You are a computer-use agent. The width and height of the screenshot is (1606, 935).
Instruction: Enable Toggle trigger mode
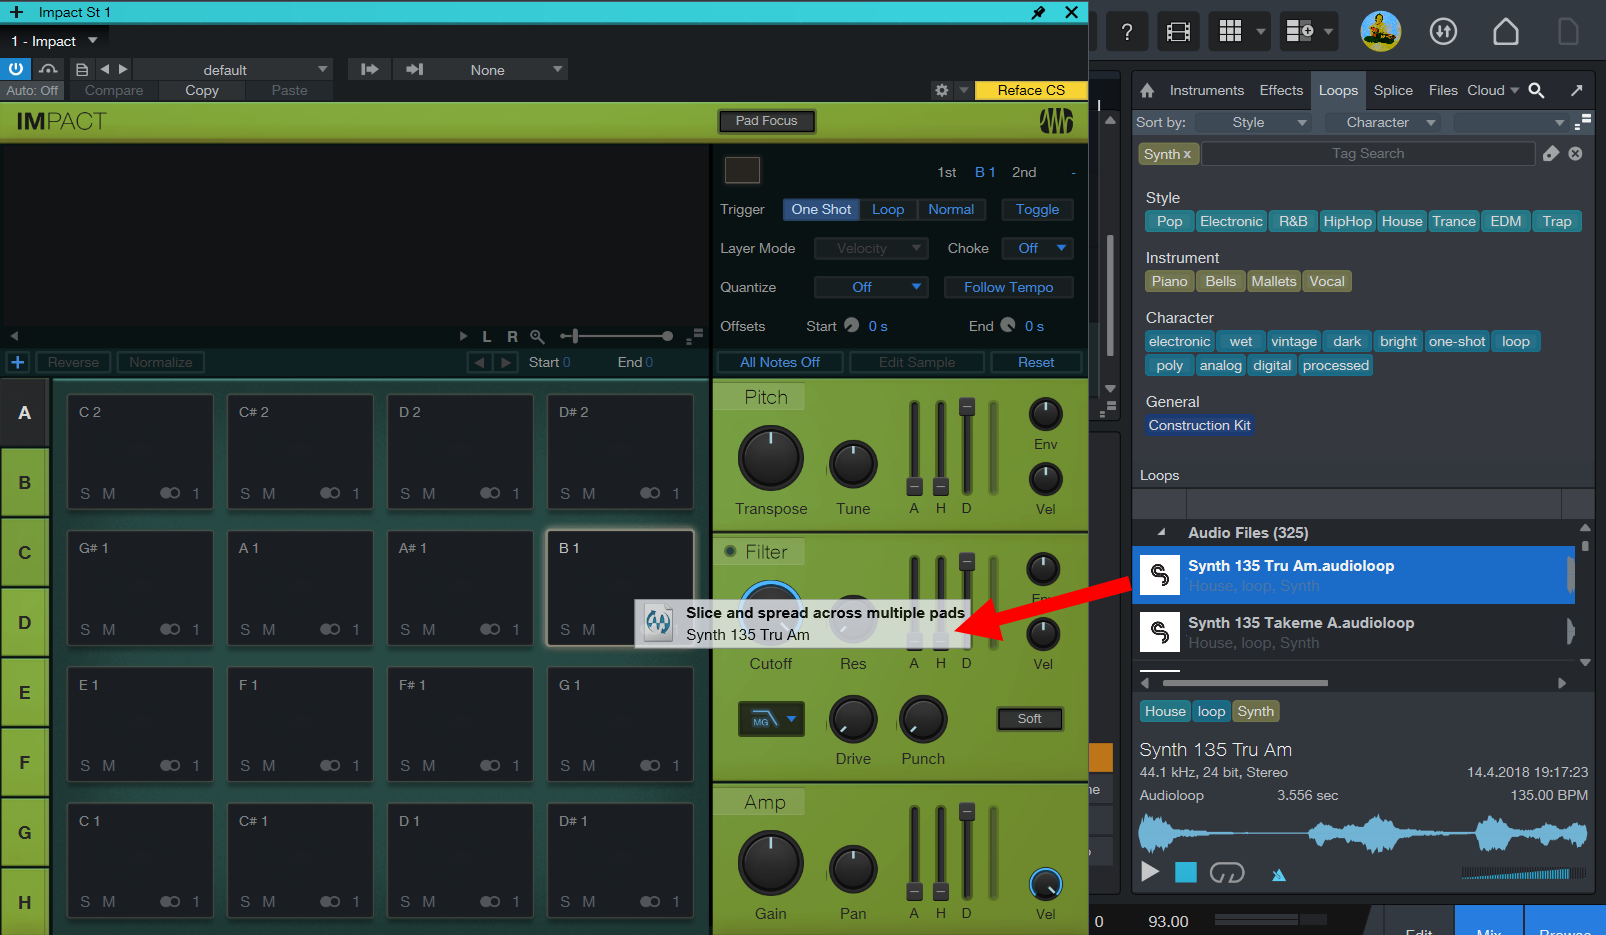point(1037,209)
